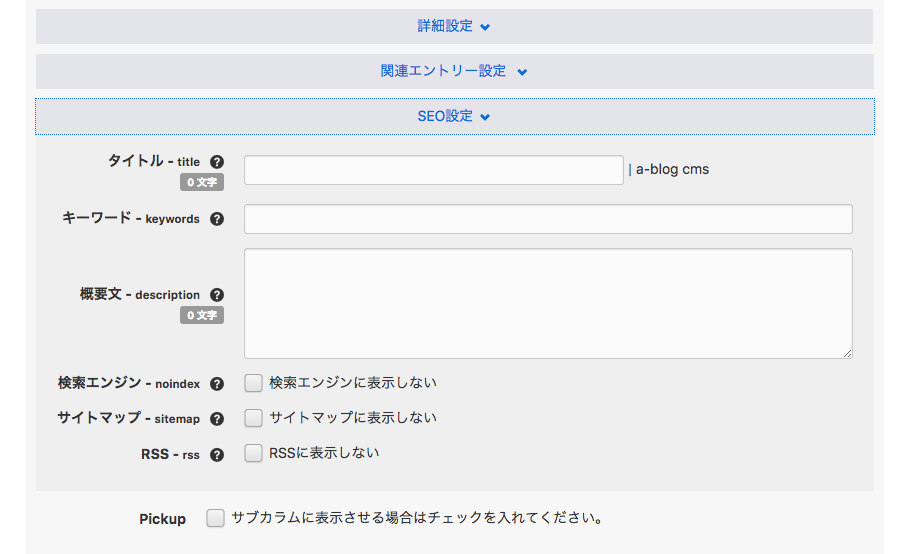Click the title's 0文字 character count badge

pos(202,183)
